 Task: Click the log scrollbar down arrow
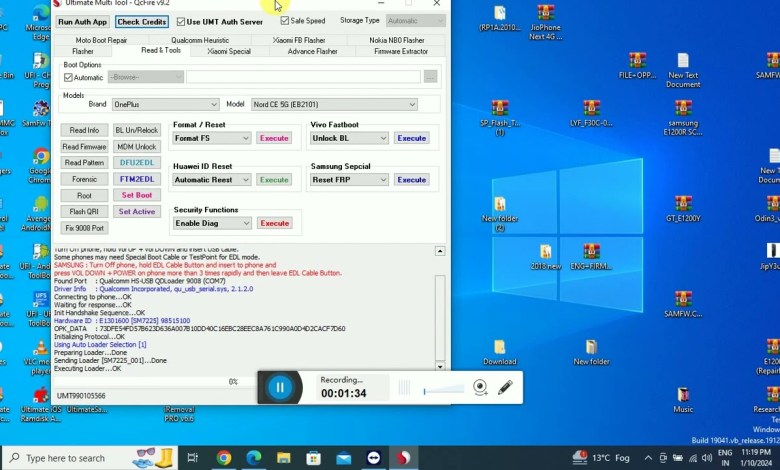(440, 367)
